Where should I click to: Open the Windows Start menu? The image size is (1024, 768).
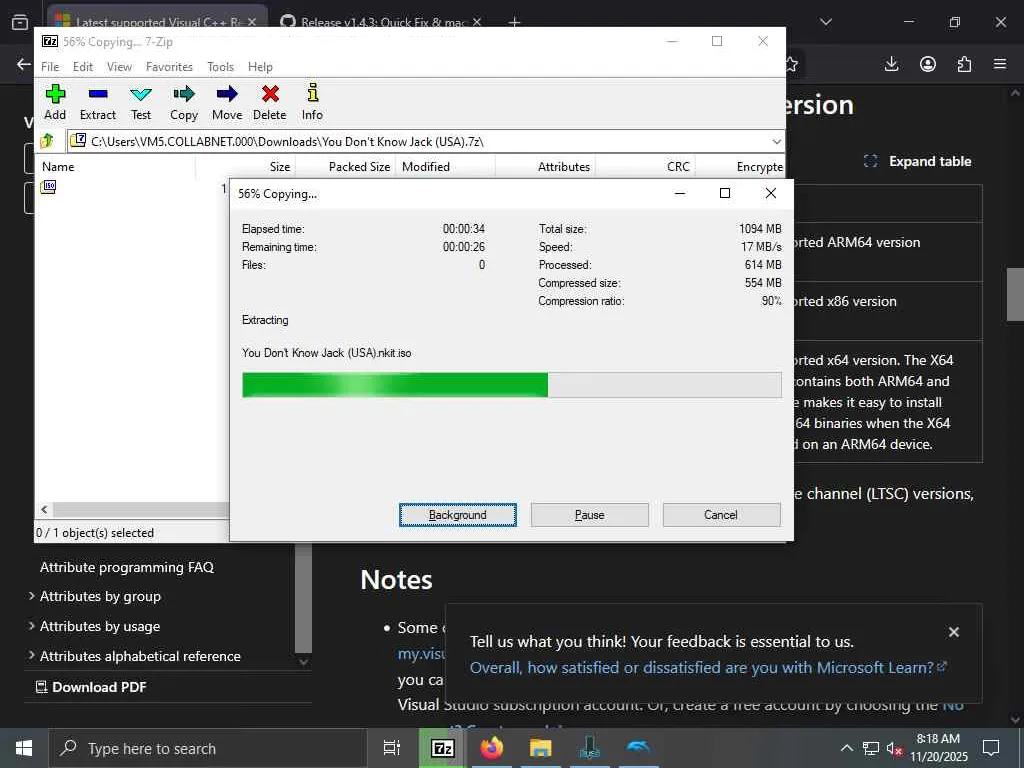(x=24, y=748)
